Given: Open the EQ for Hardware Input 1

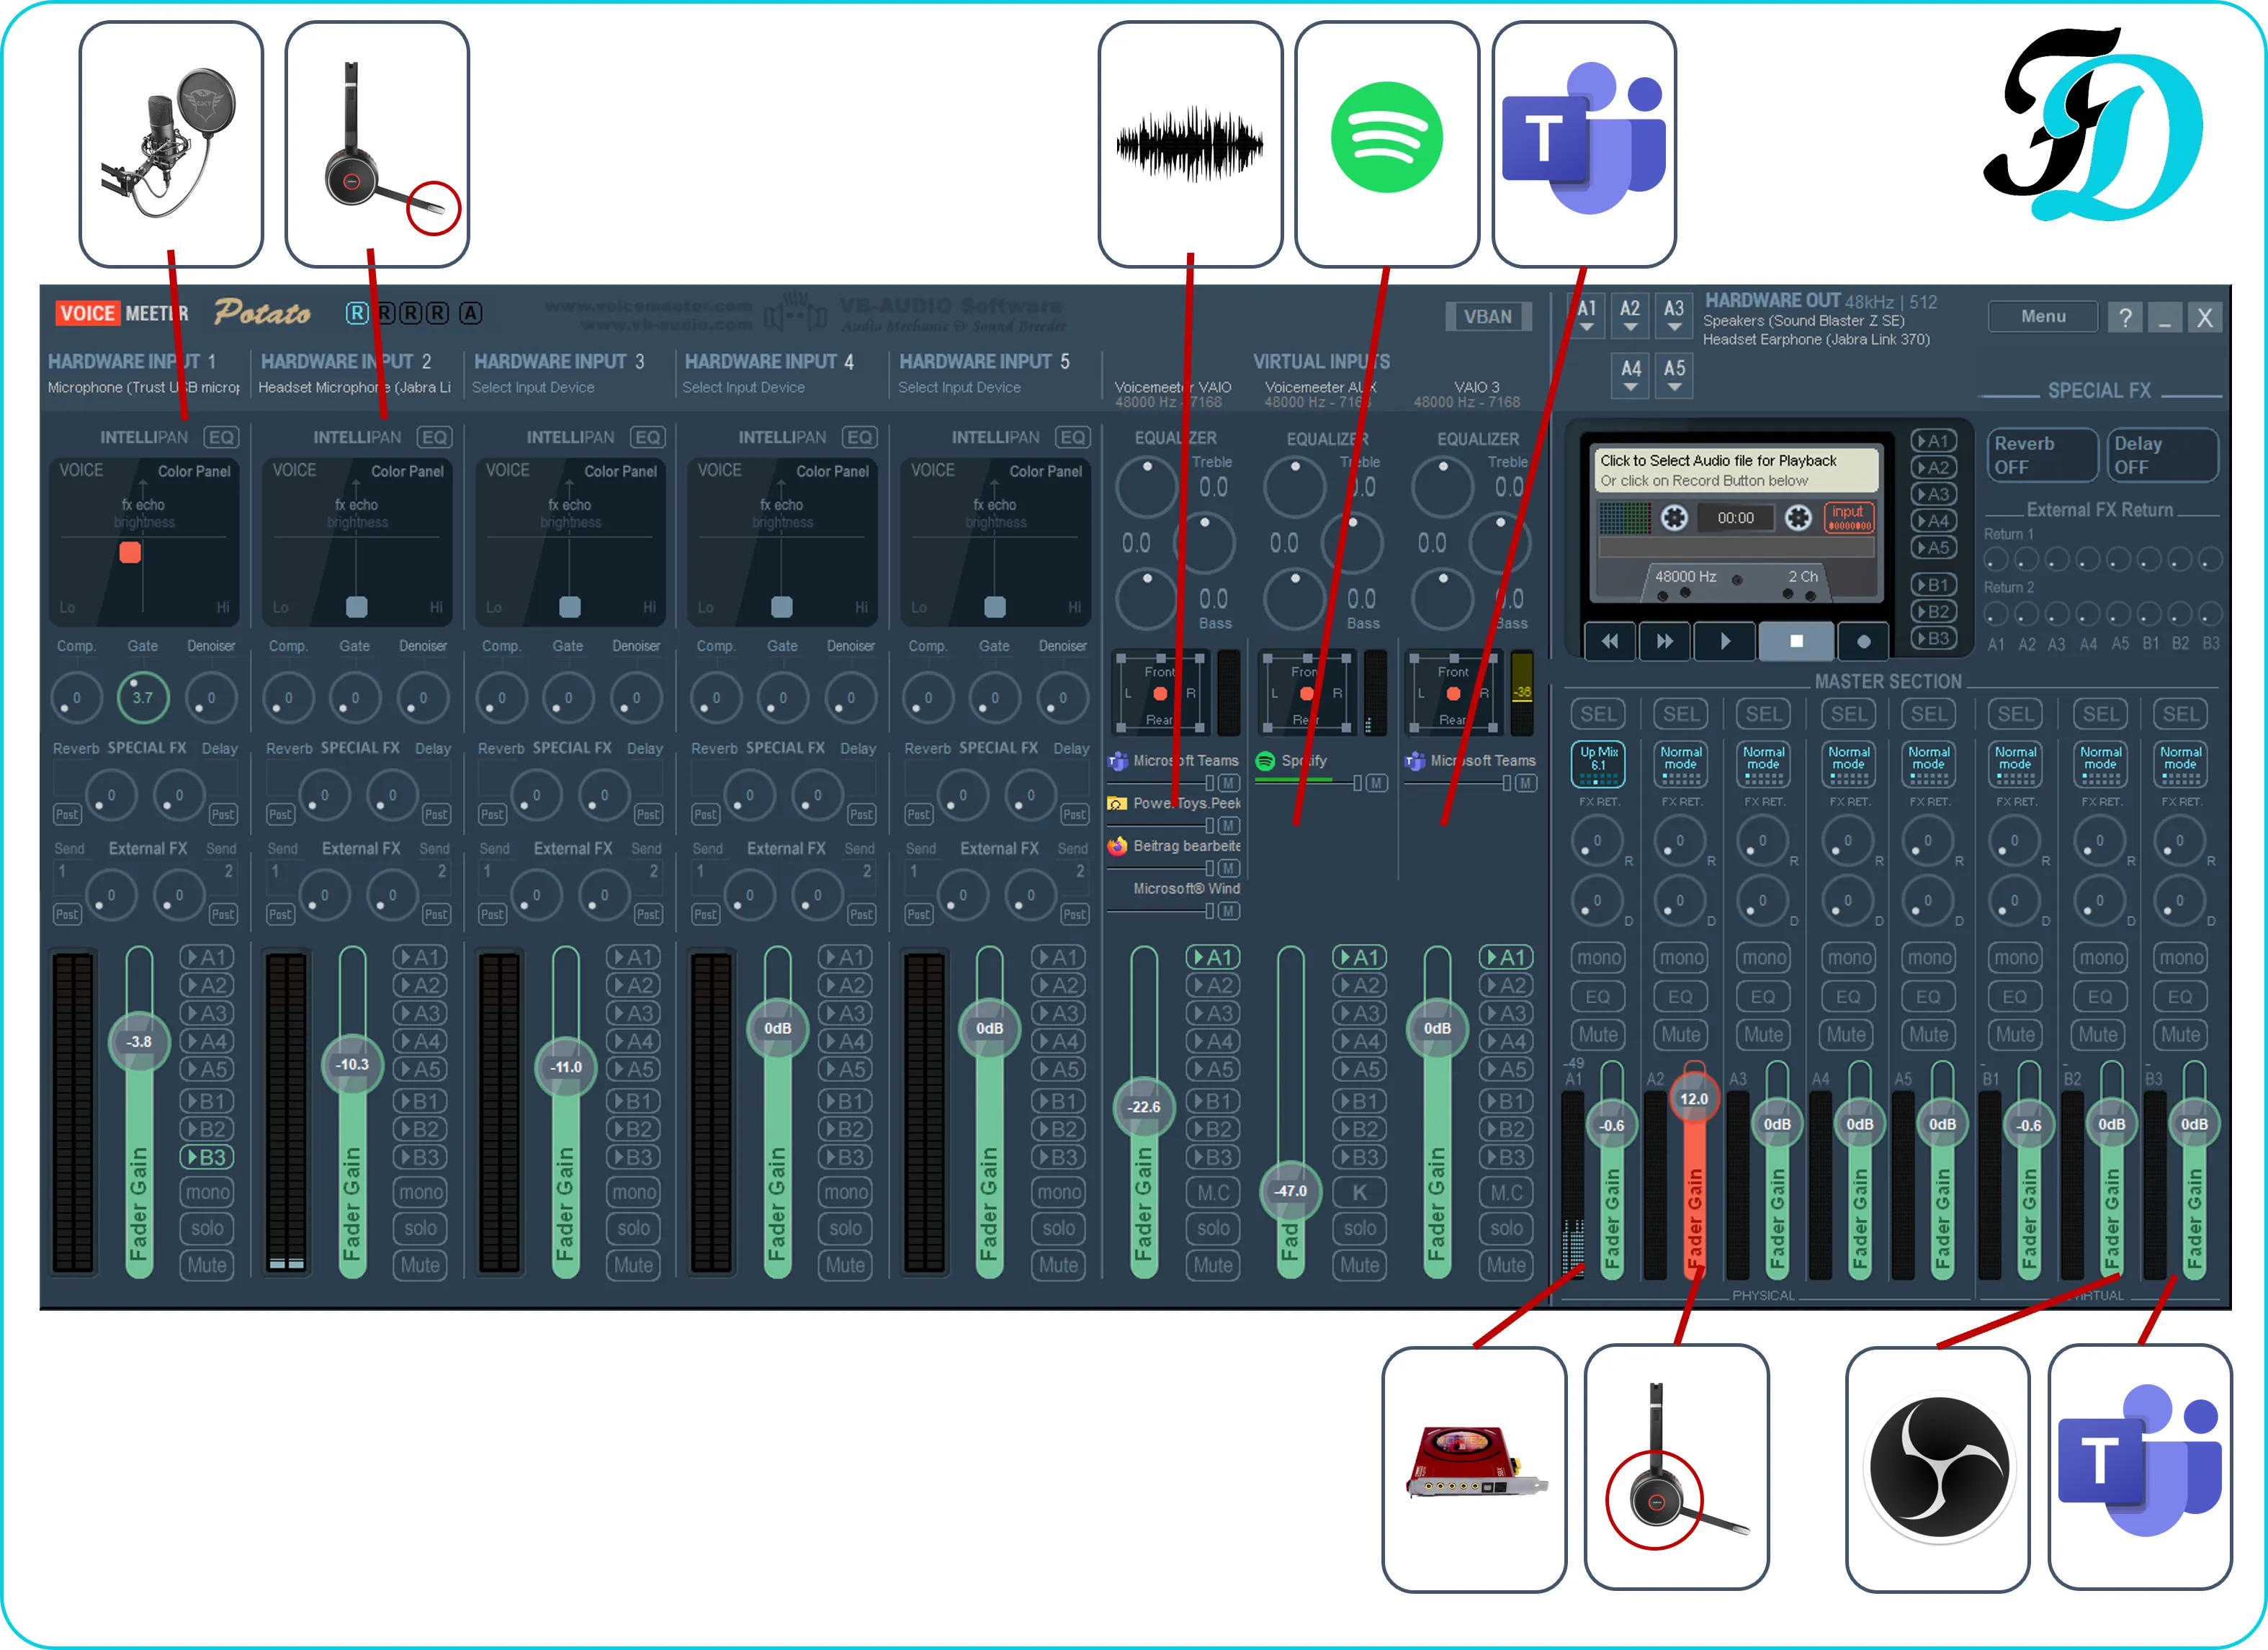Looking at the screenshot, I should click(x=220, y=437).
